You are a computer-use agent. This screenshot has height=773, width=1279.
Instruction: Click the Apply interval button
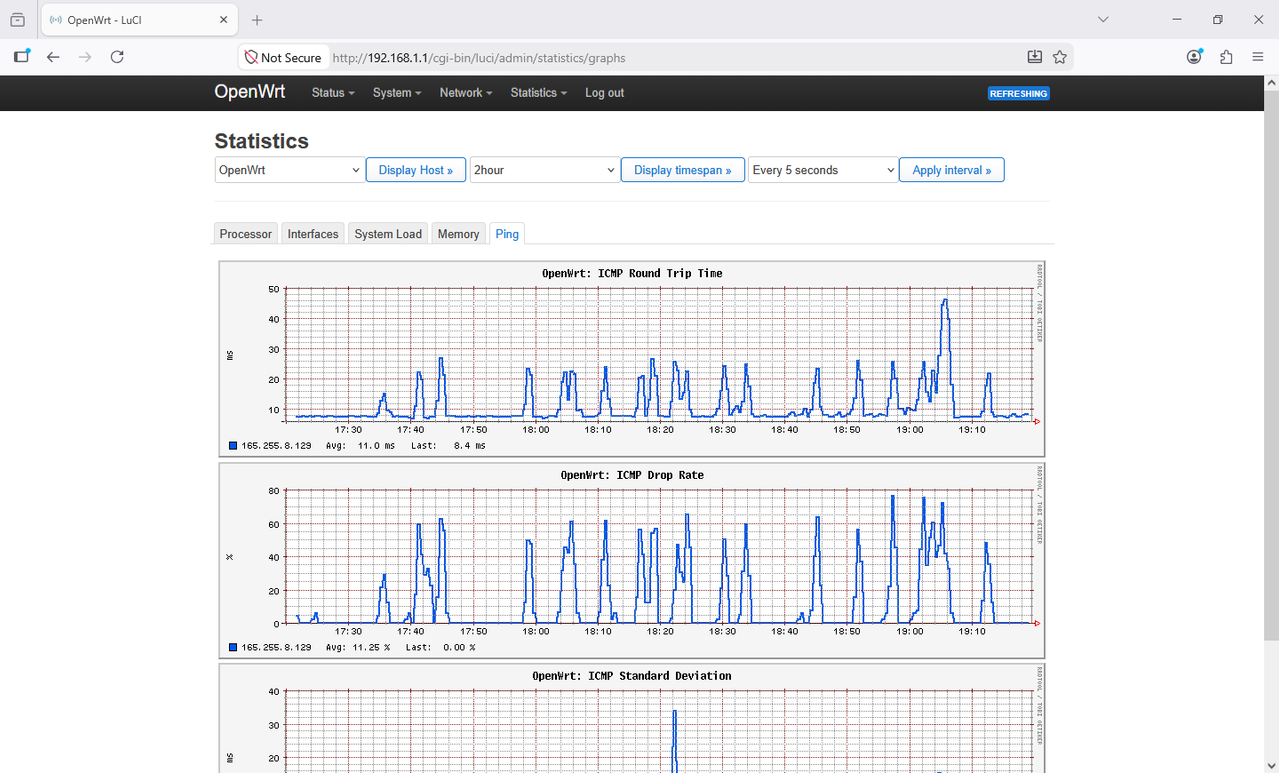pos(952,170)
